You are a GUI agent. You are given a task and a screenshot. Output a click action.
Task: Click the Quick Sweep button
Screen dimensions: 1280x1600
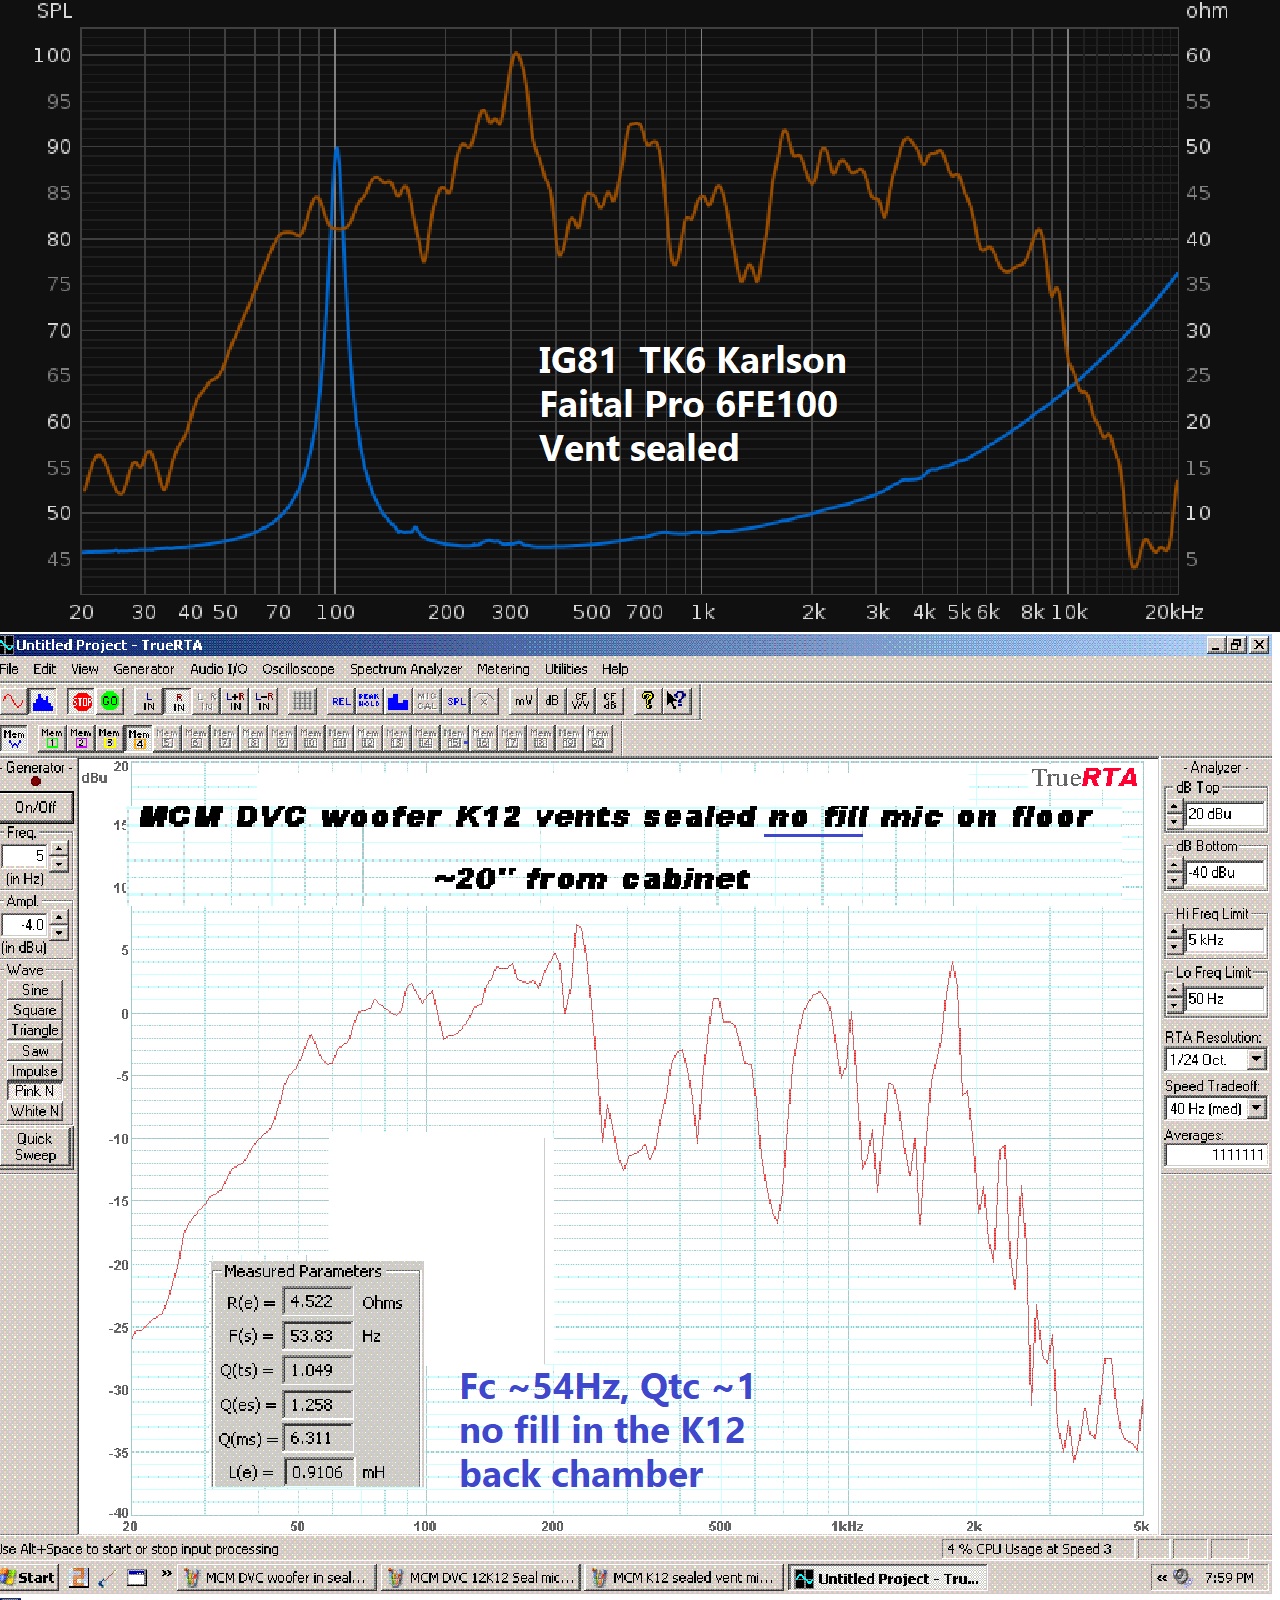(35, 1147)
